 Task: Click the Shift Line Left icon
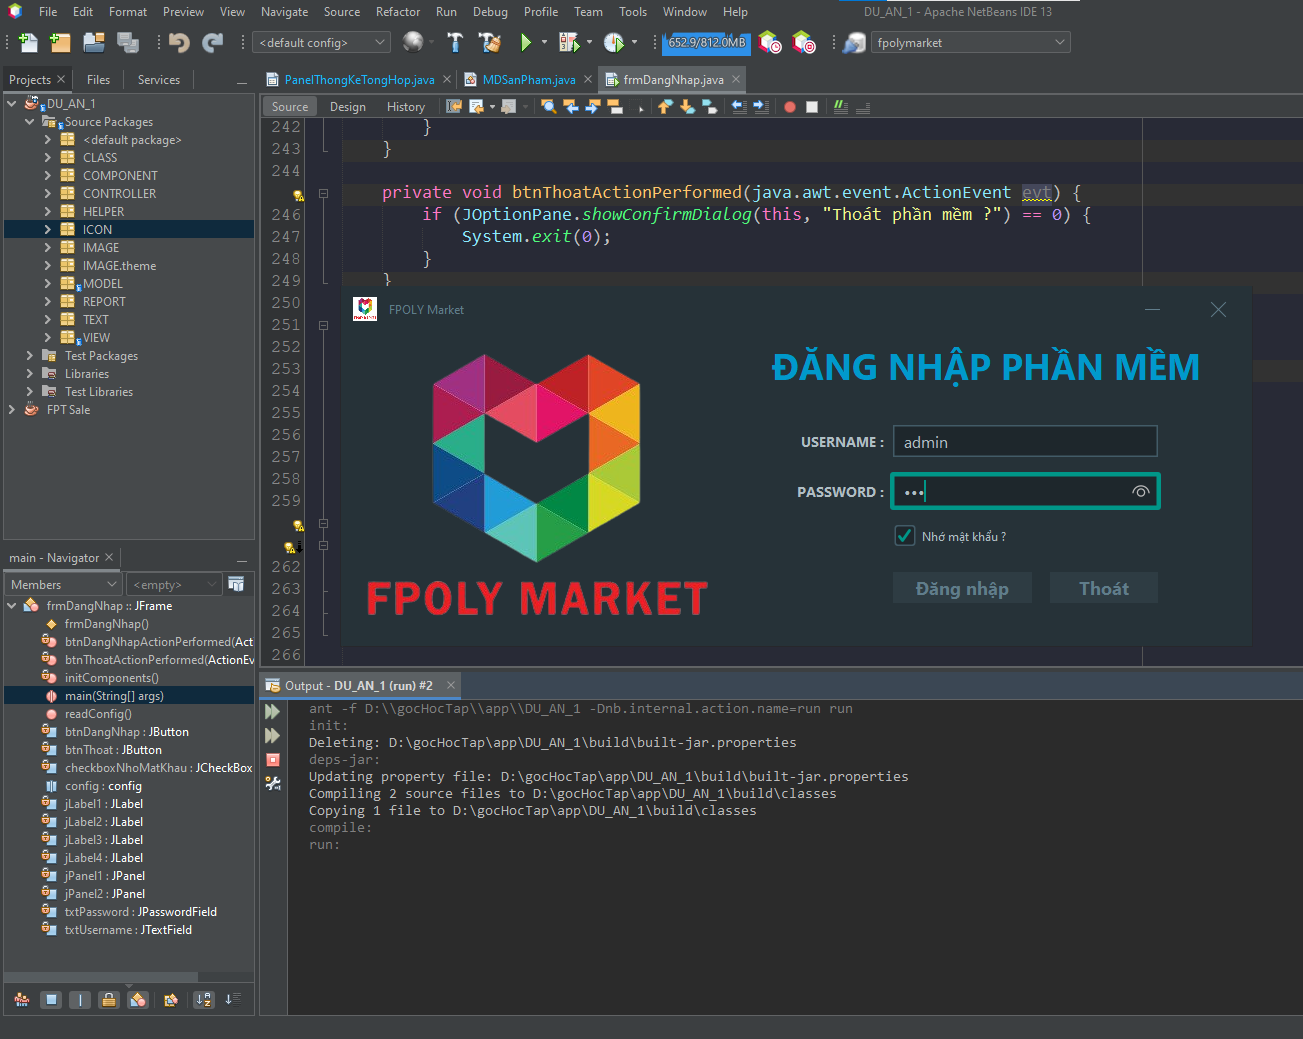point(739,106)
